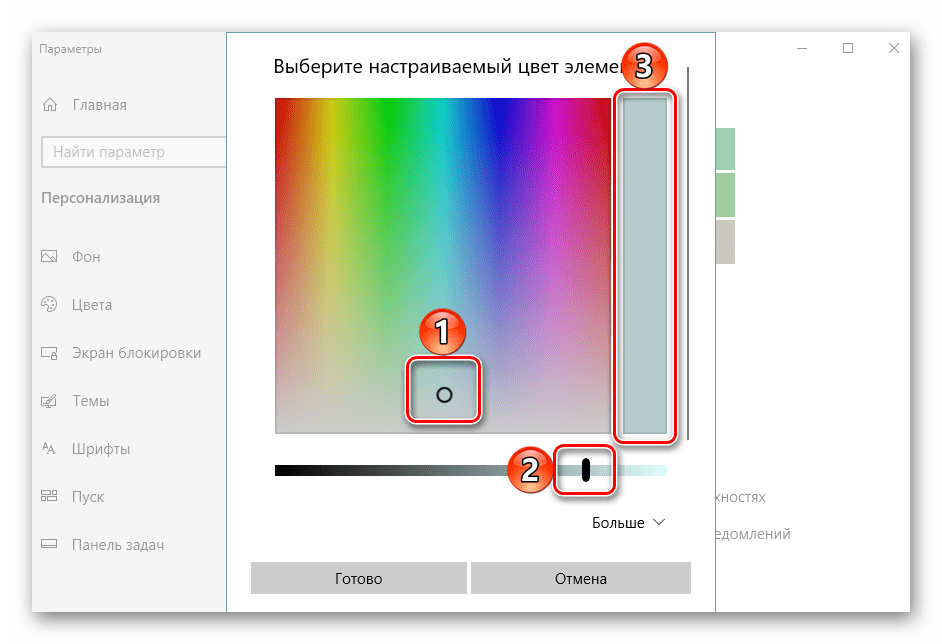Click the circular color picker marker
Viewport: 942px width, 644px height.
444,395
